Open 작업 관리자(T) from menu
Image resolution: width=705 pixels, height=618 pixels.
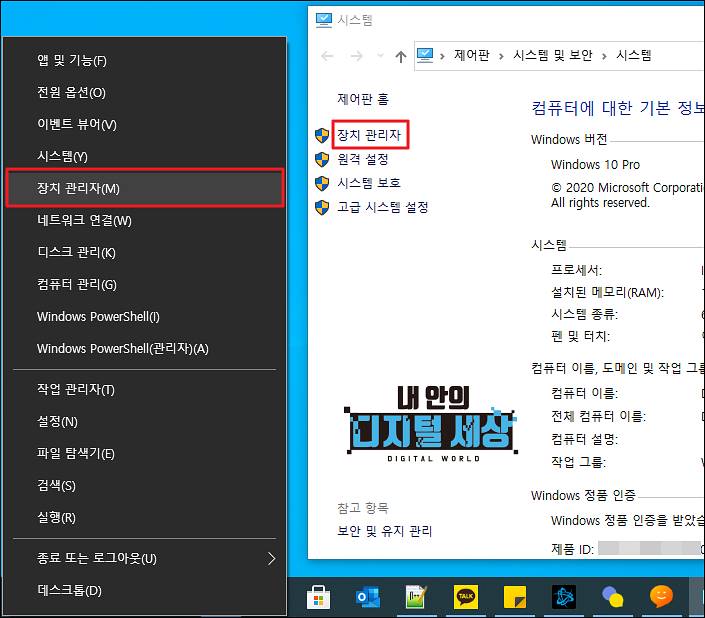pos(145,389)
